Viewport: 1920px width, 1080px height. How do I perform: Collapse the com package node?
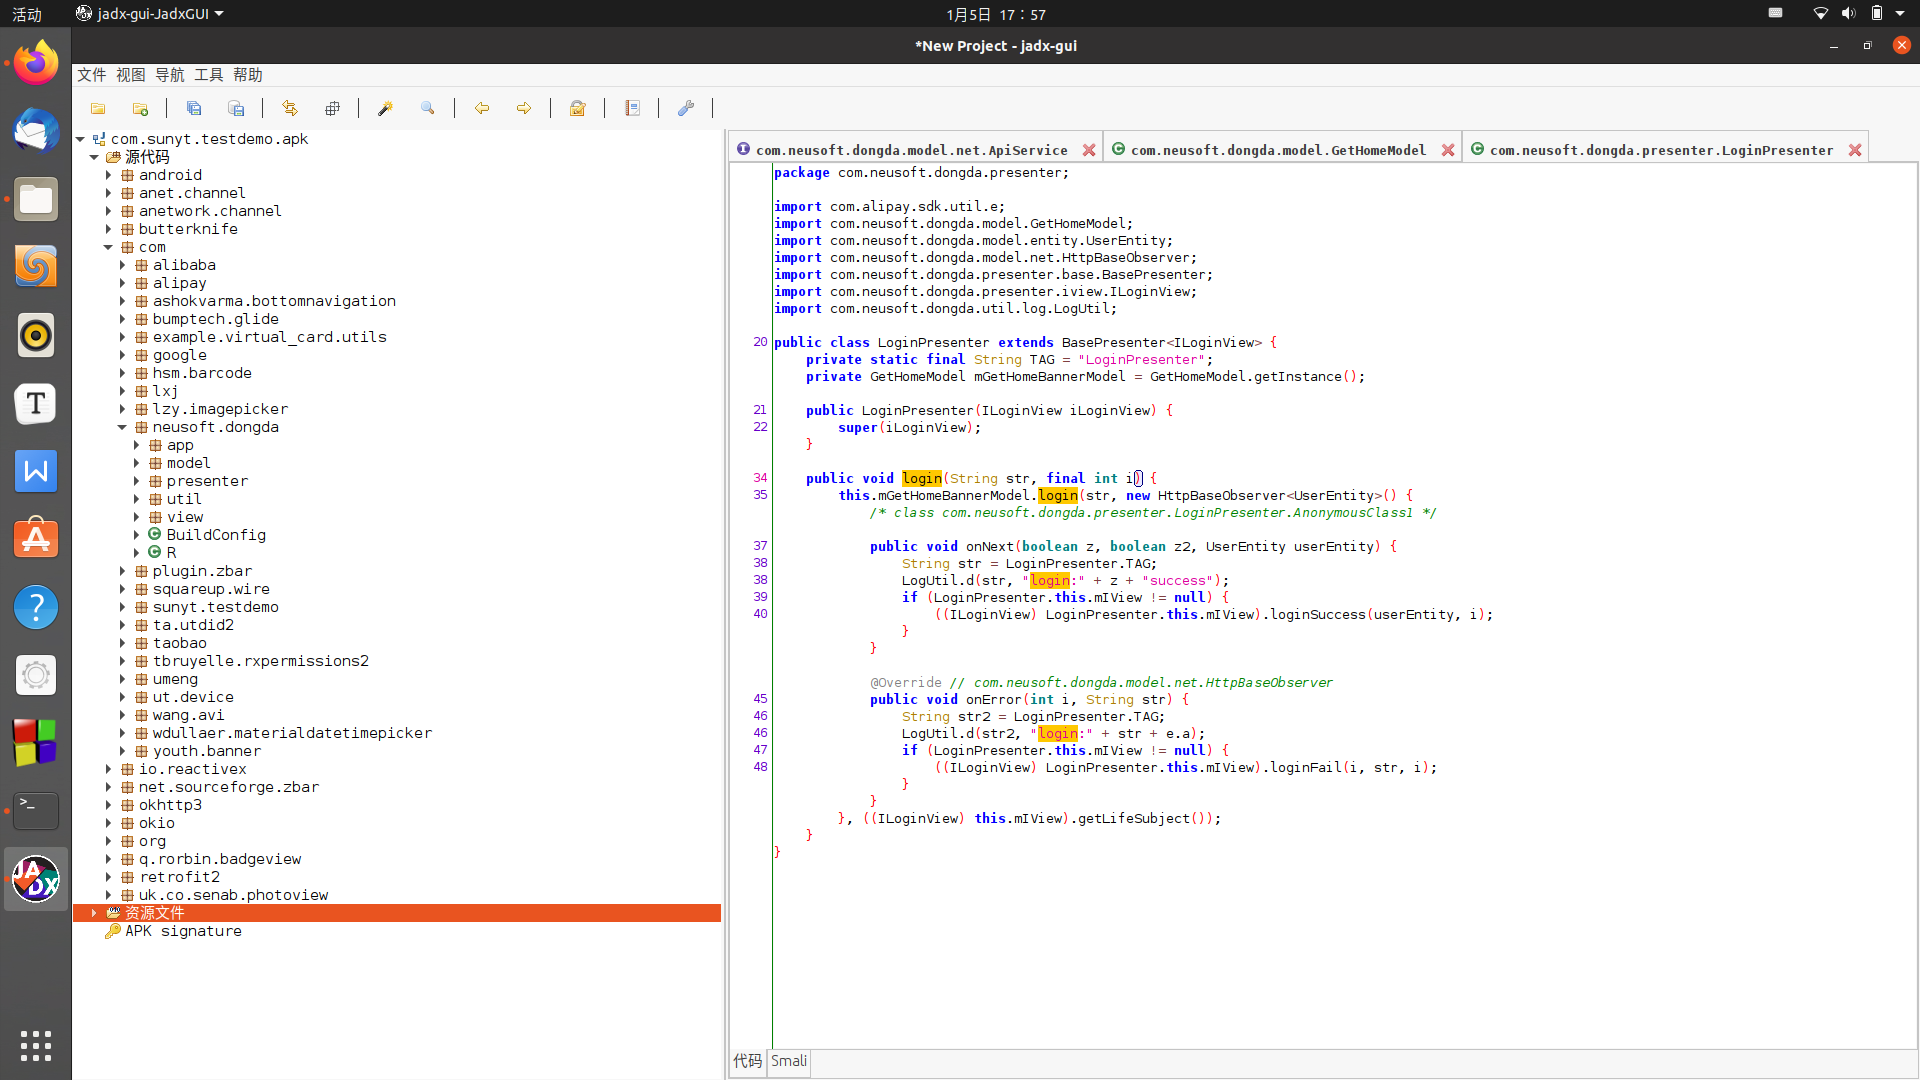(x=109, y=247)
